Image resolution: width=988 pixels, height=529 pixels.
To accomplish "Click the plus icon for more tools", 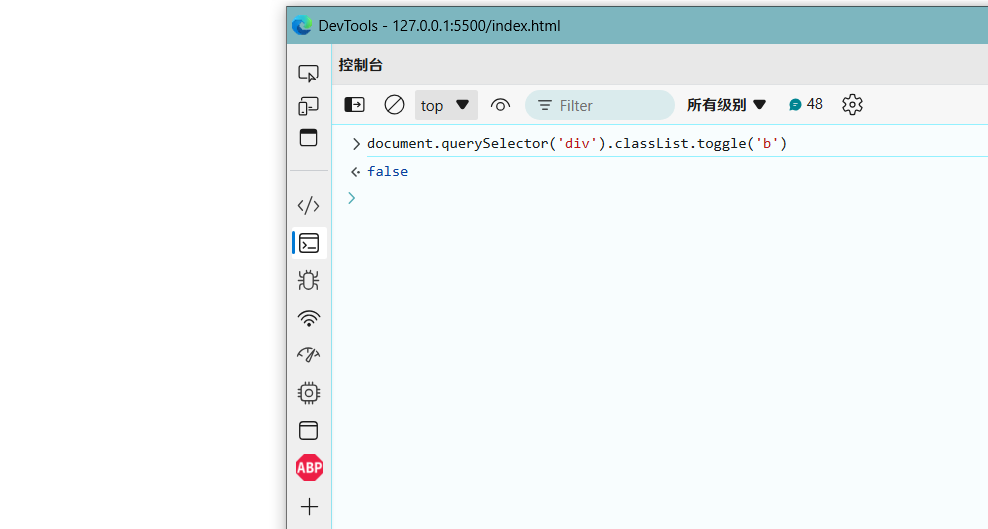I will click(x=309, y=507).
